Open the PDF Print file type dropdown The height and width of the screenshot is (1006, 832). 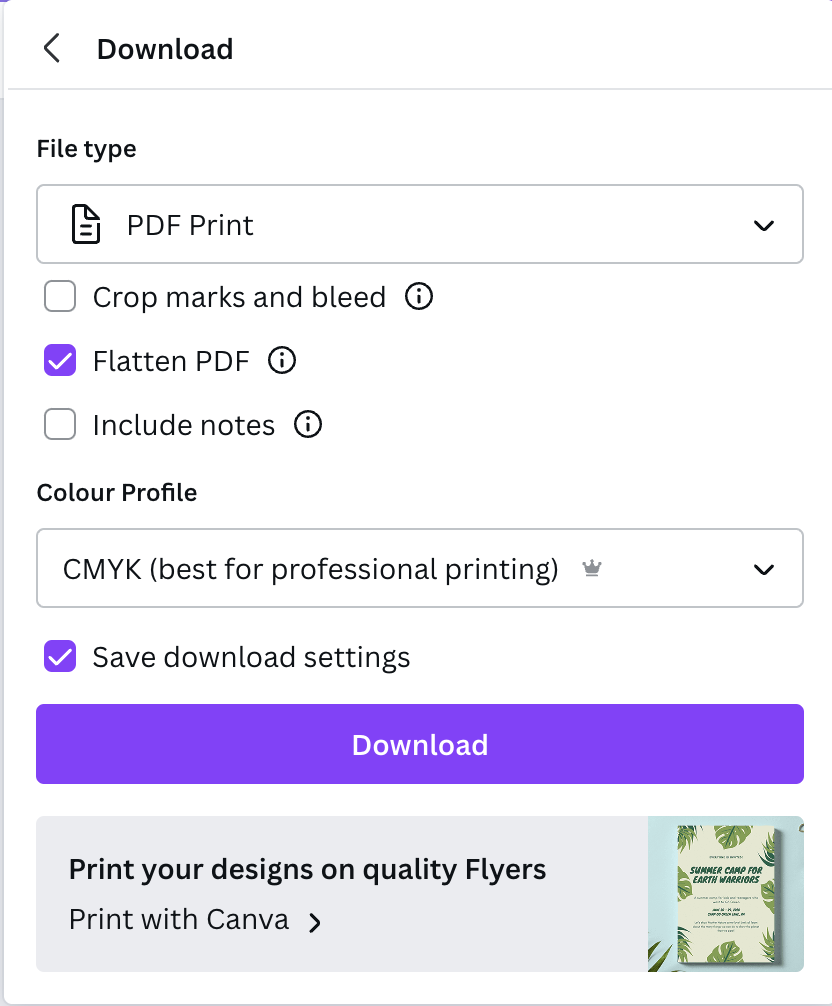pyautogui.click(x=420, y=224)
